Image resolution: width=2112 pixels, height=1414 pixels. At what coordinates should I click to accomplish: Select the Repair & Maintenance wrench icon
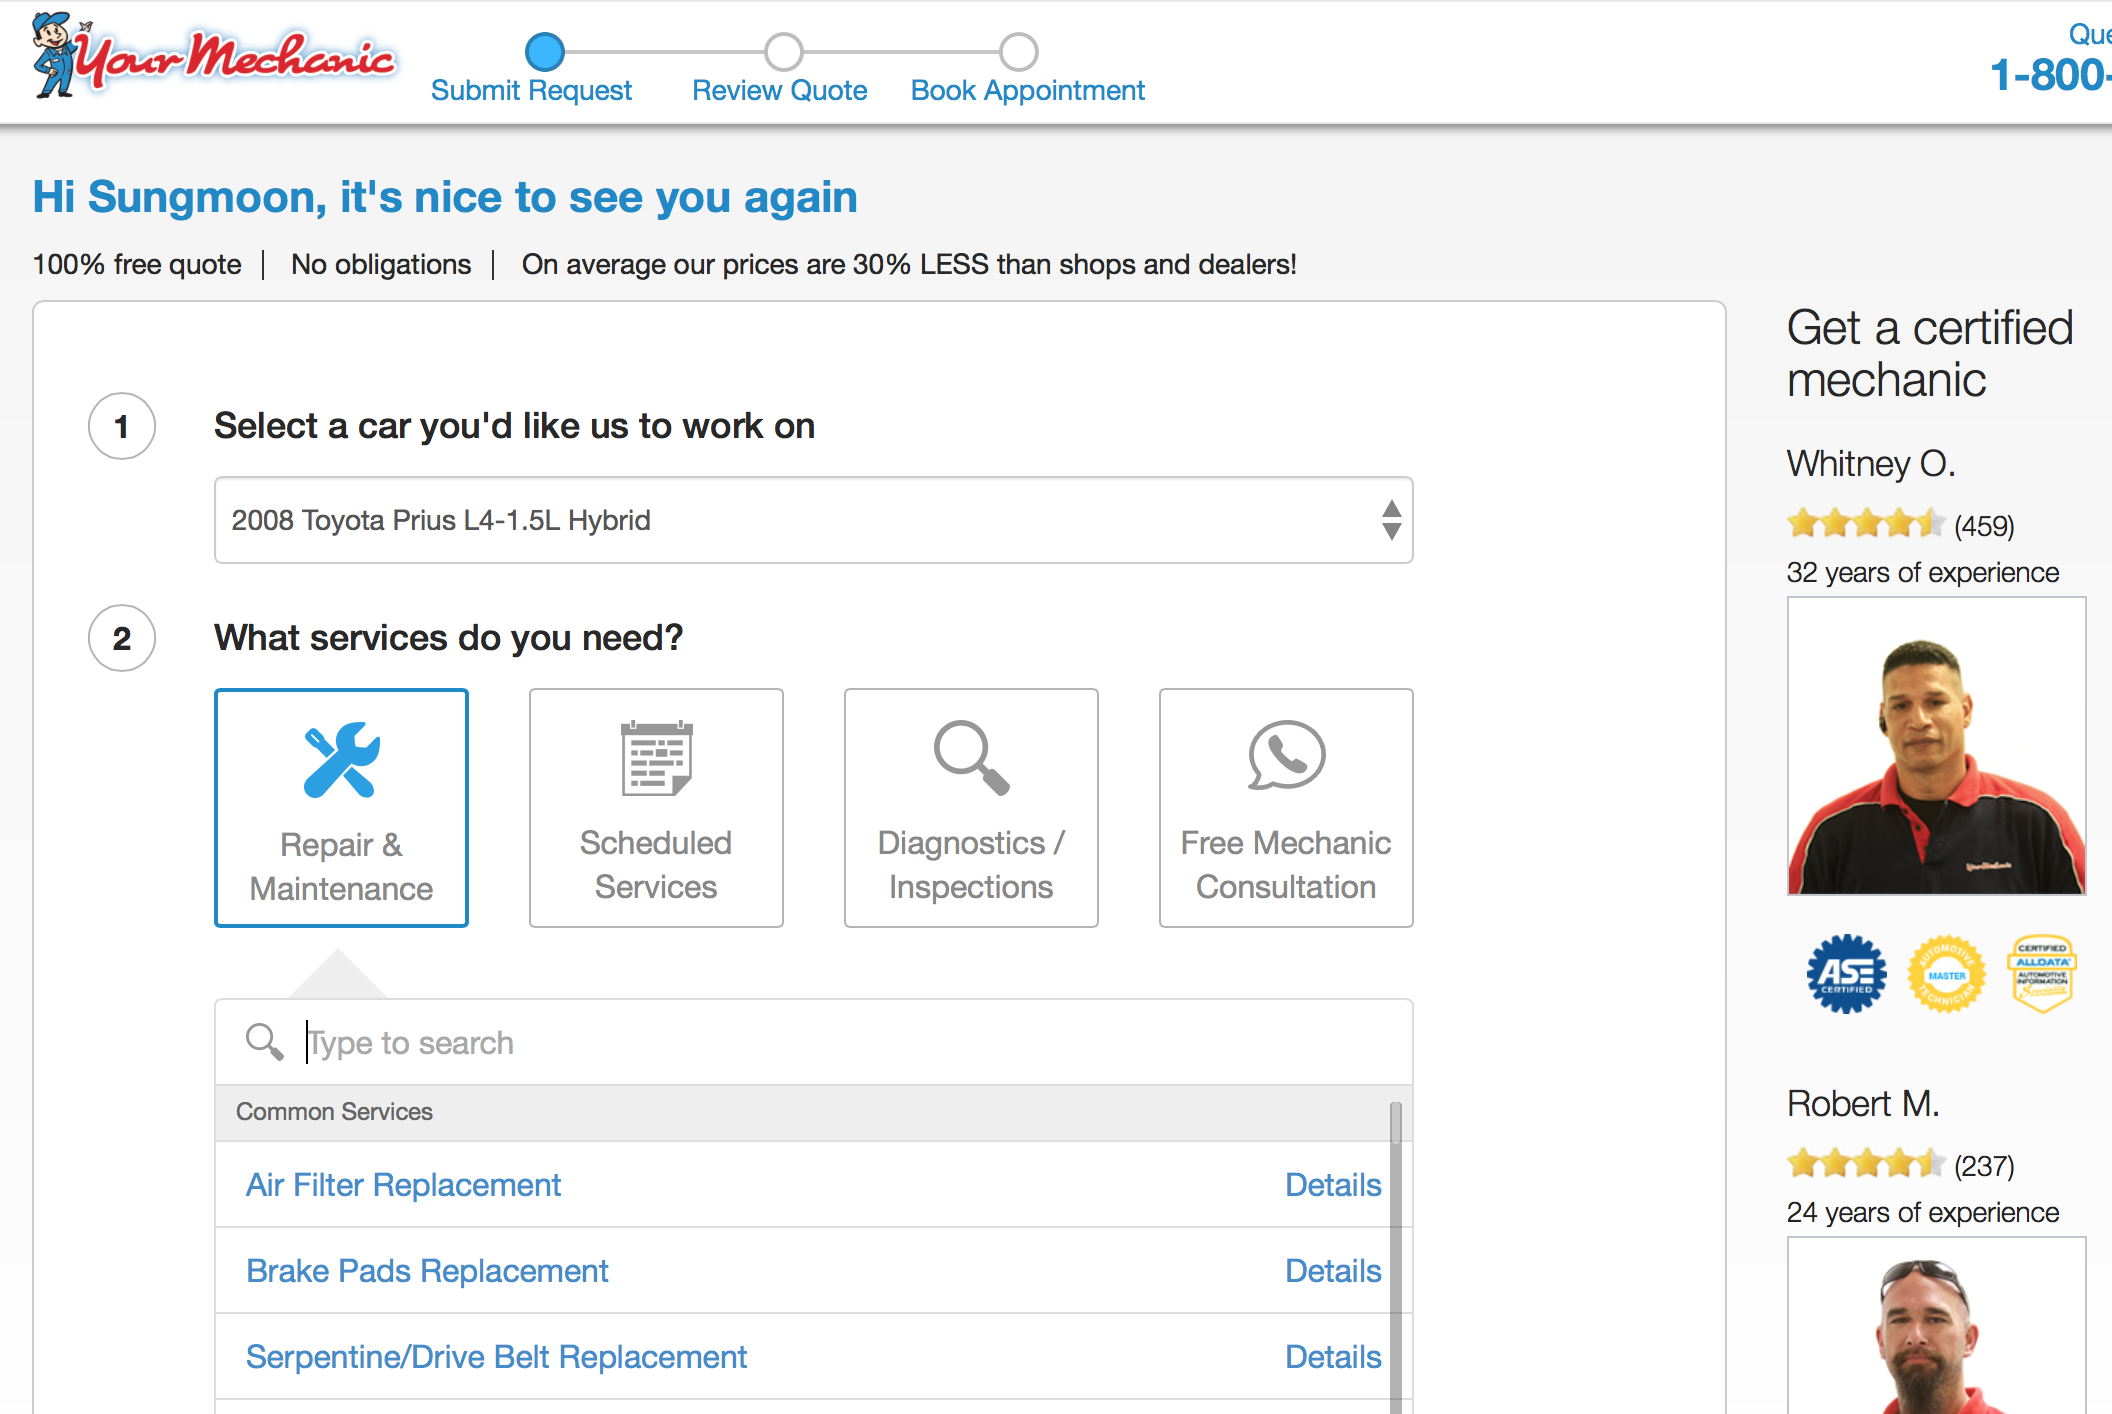click(341, 760)
